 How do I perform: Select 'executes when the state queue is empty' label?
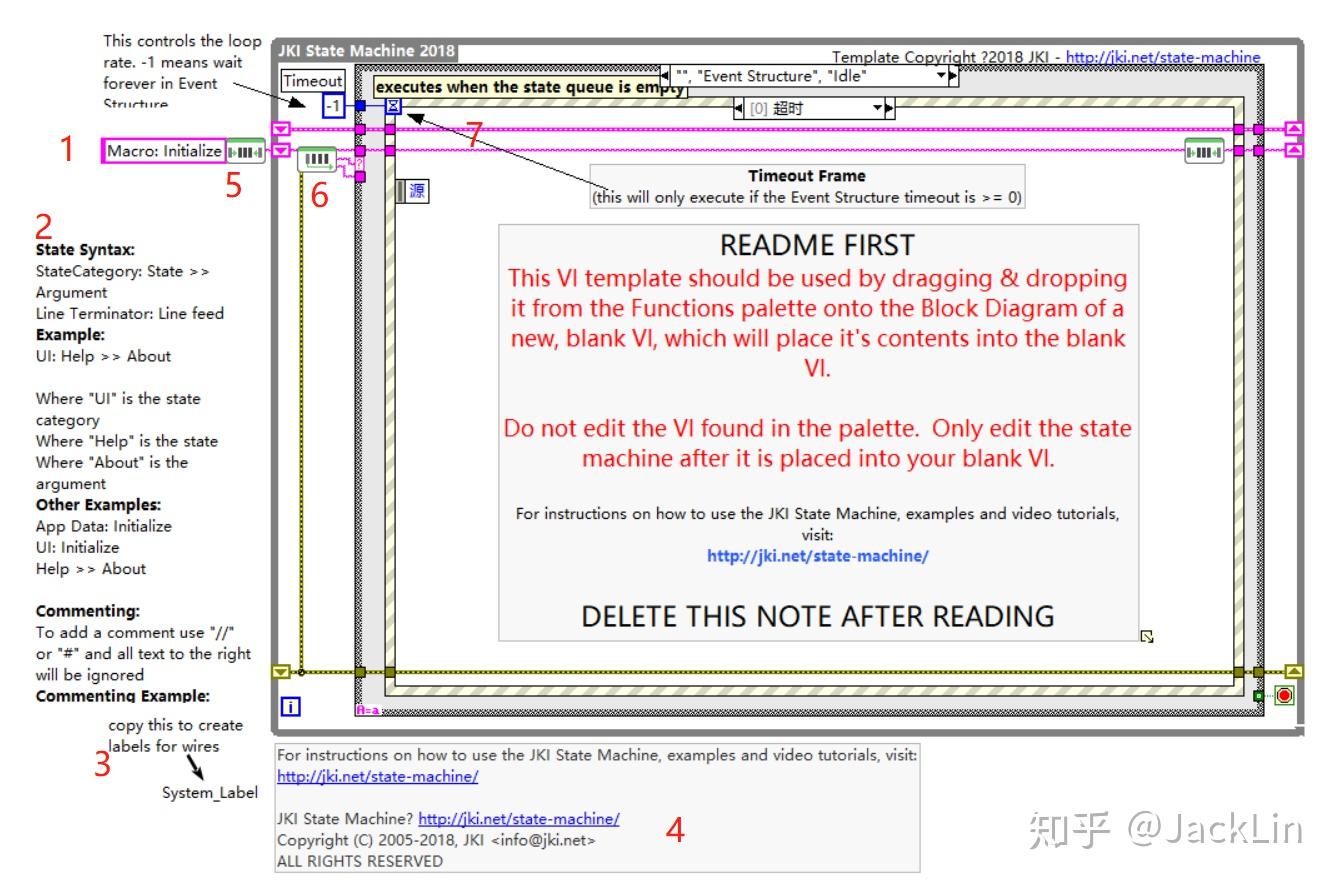point(530,87)
